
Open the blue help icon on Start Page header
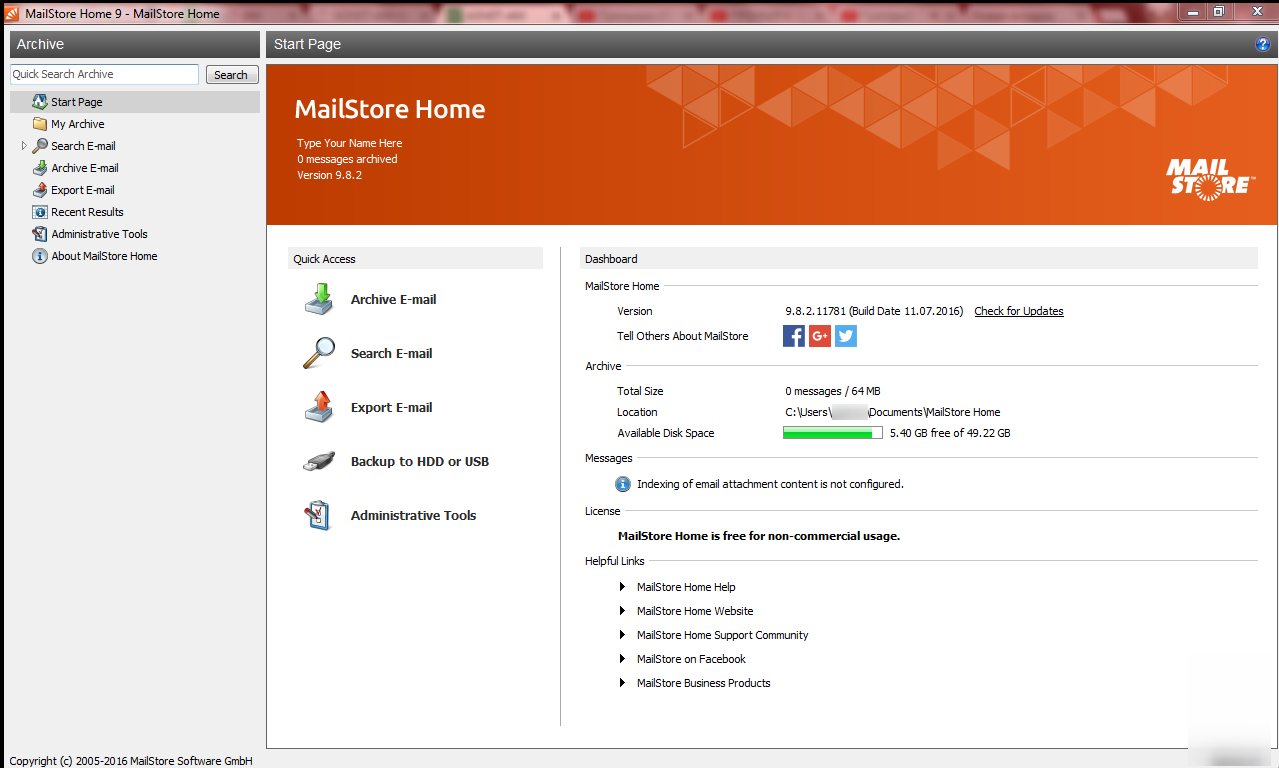click(1263, 45)
